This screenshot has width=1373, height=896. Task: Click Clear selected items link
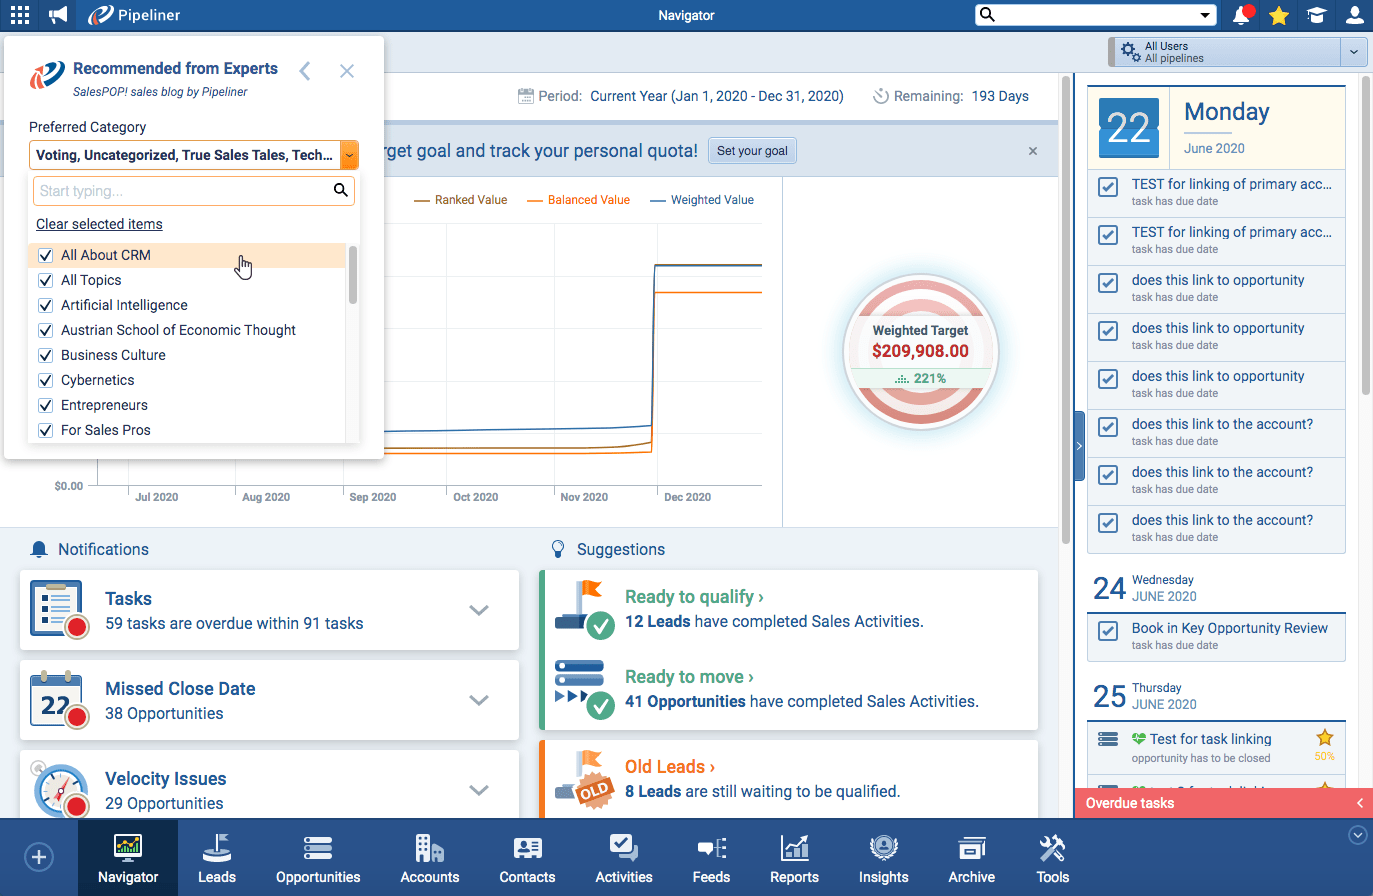99,224
